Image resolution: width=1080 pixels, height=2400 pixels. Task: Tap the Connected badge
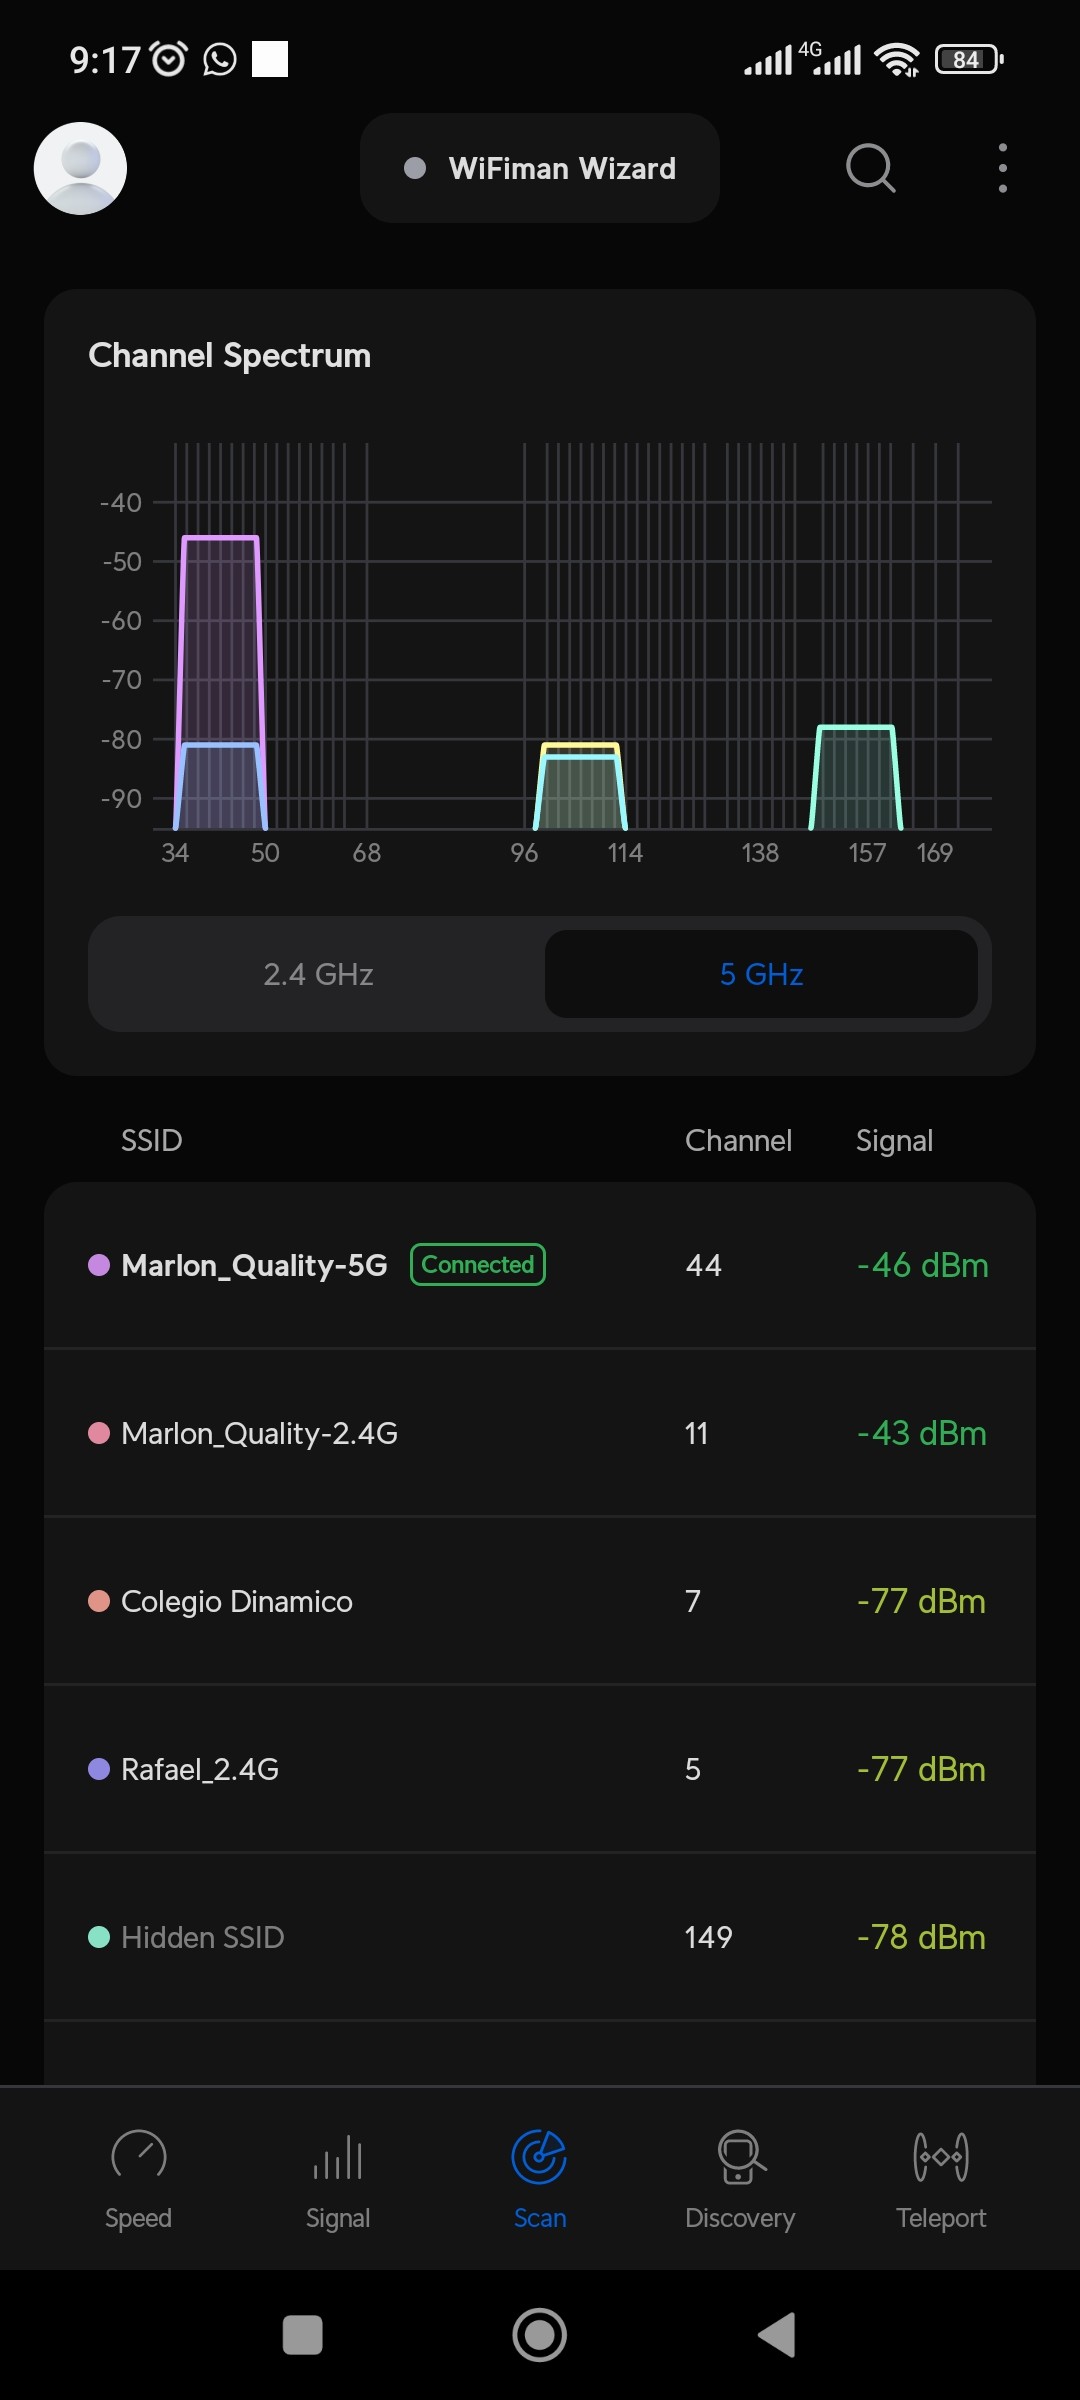pyautogui.click(x=478, y=1265)
